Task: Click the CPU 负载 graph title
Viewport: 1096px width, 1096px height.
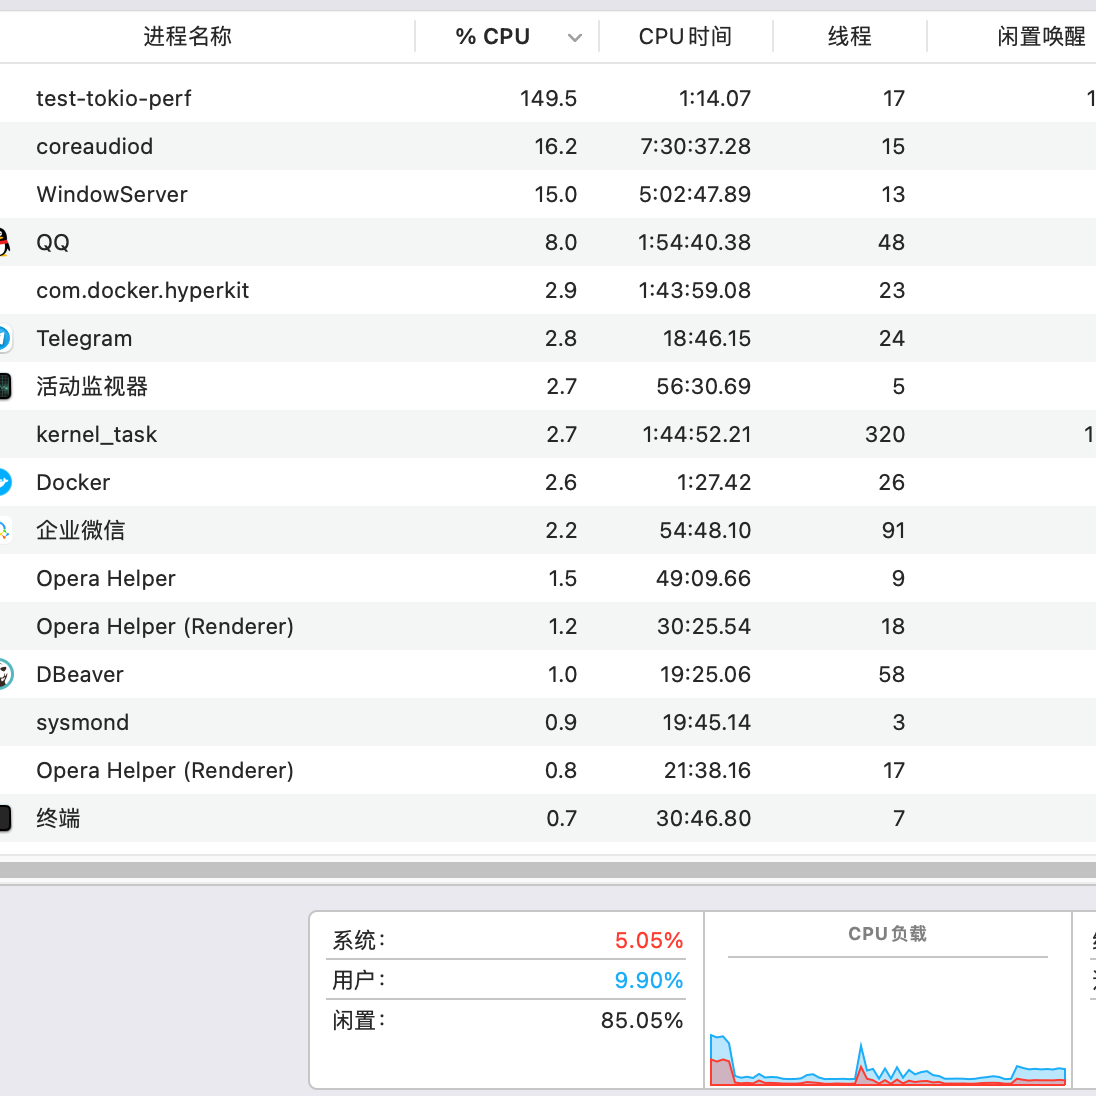Action: coord(887,934)
